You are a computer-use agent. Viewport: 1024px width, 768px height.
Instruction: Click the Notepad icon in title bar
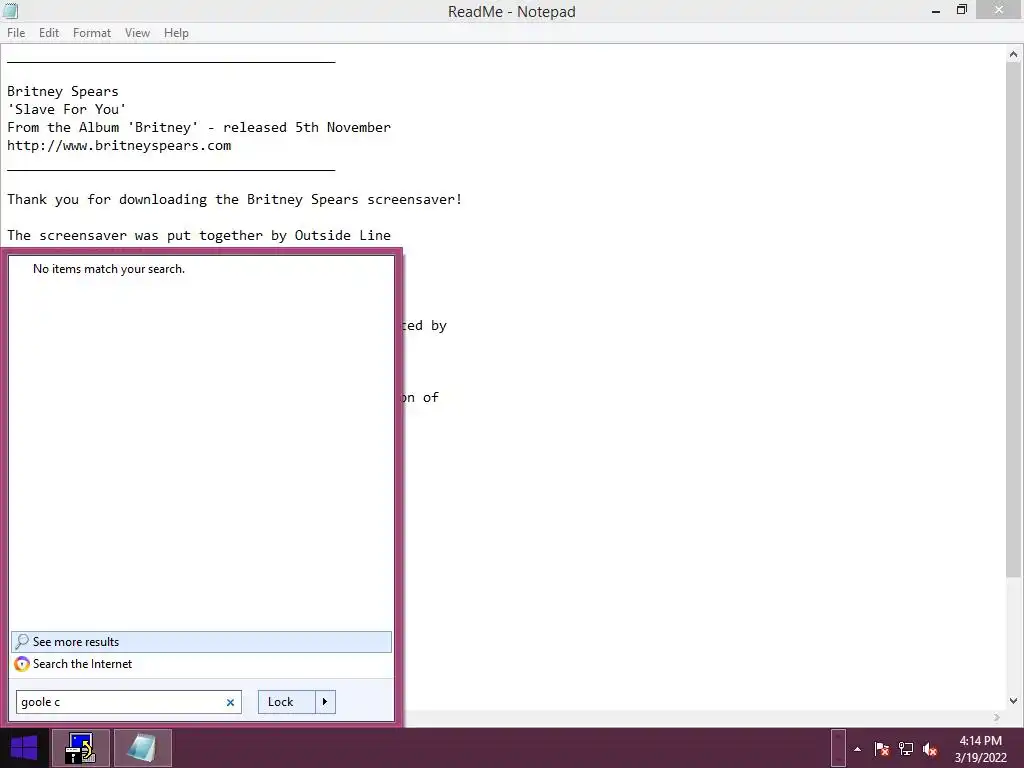tap(10, 11)
